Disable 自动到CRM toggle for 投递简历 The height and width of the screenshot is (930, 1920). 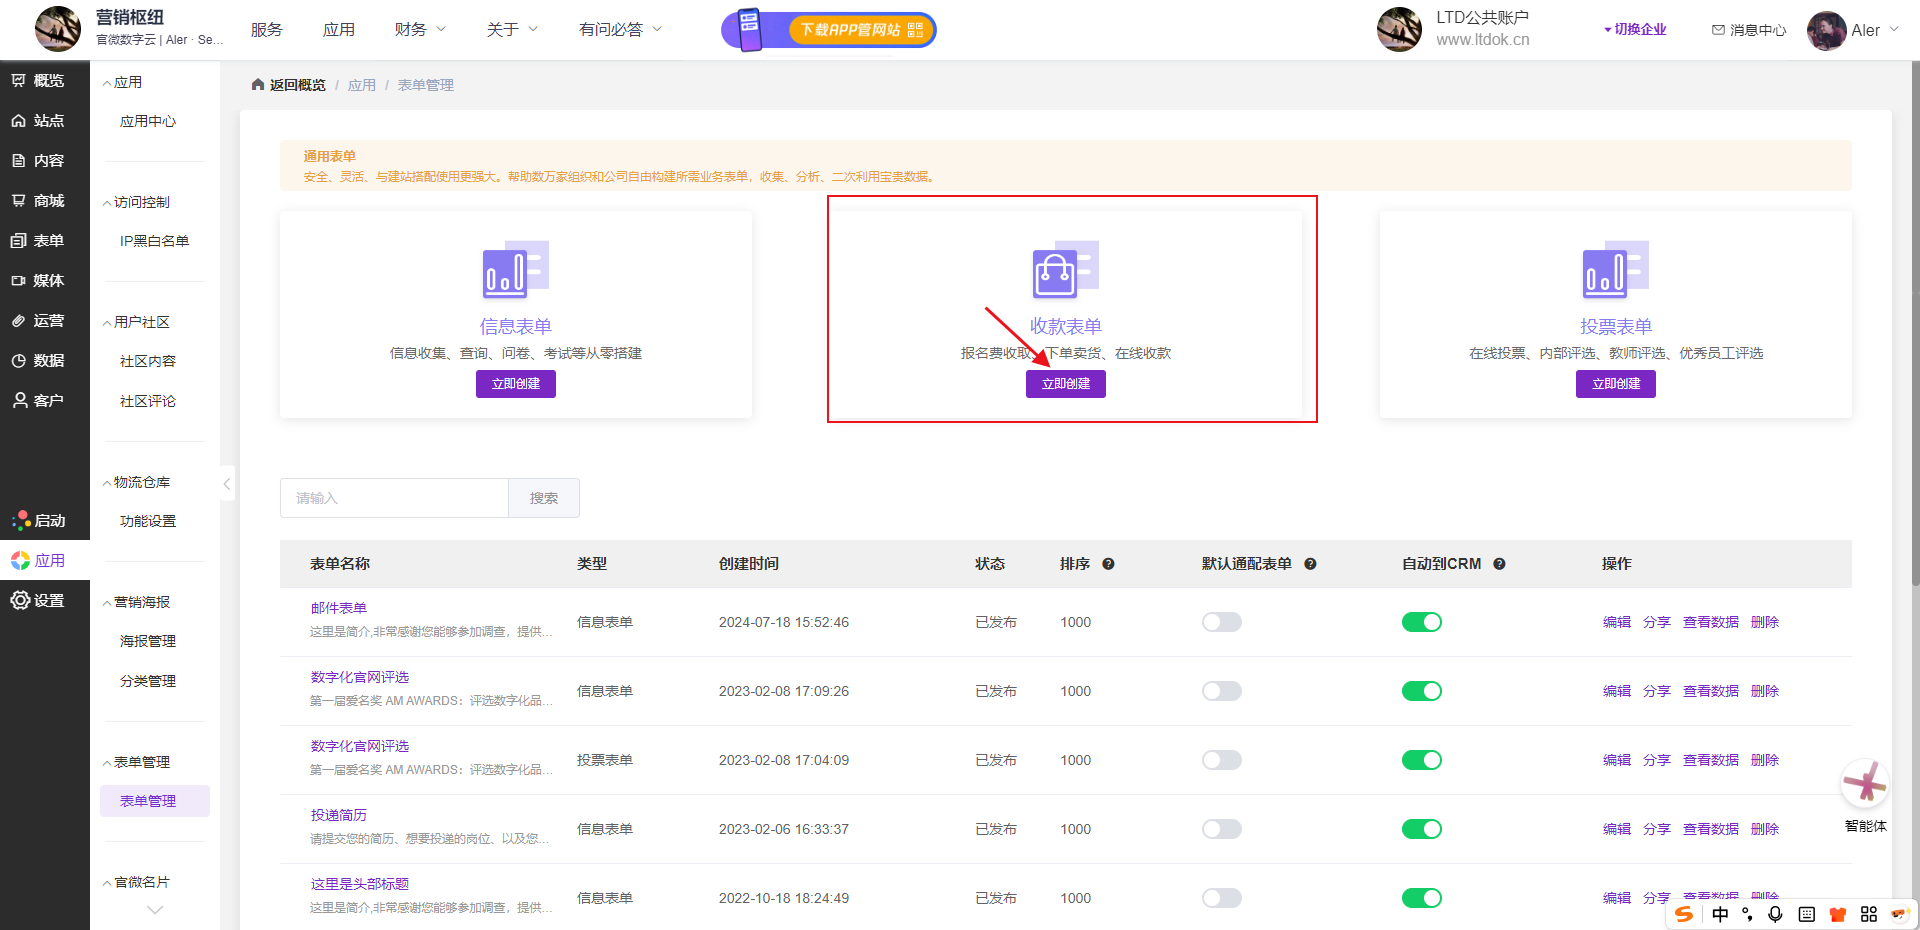1421,829
